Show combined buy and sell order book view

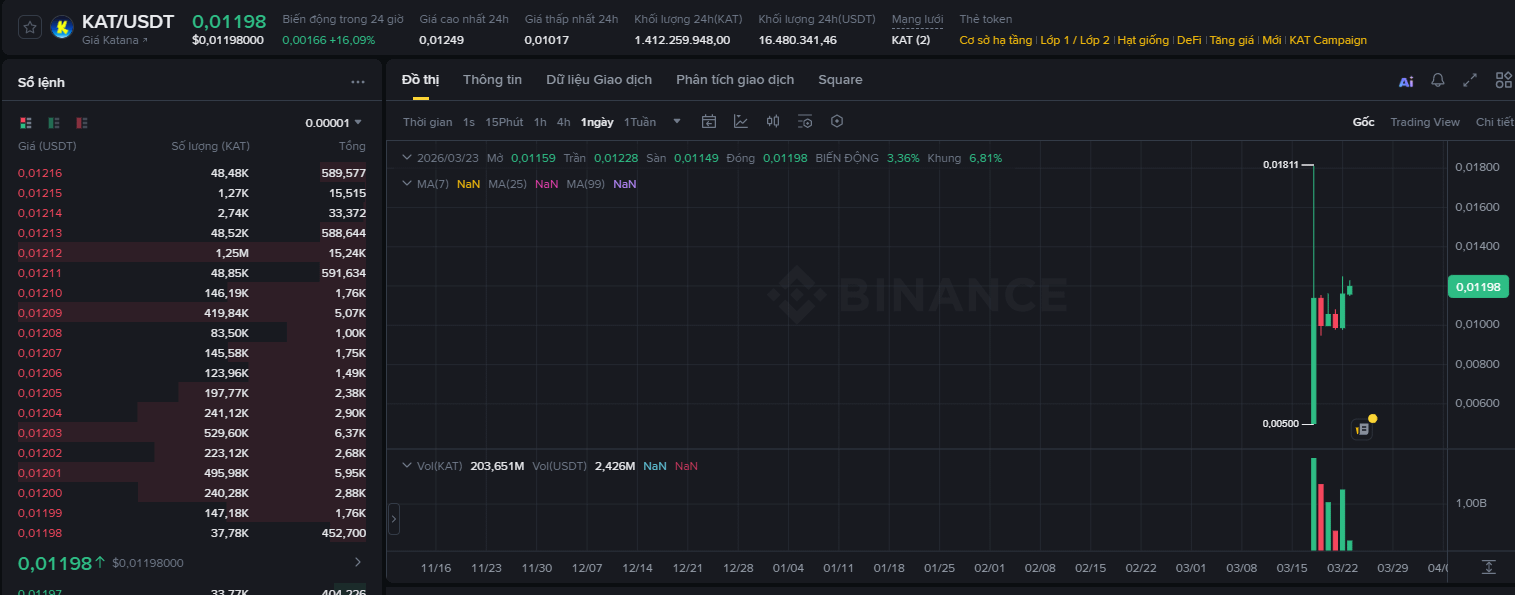[26, 122]
